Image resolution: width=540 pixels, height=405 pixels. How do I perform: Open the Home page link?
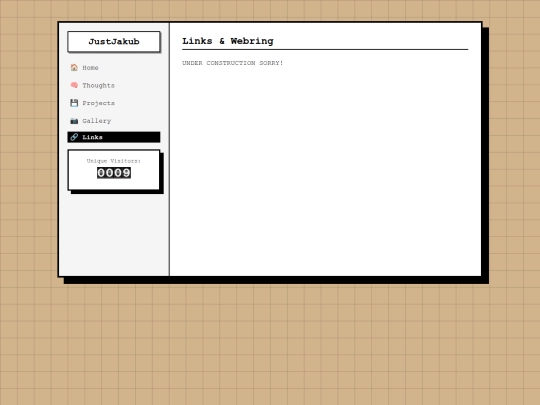click(114, 68)
